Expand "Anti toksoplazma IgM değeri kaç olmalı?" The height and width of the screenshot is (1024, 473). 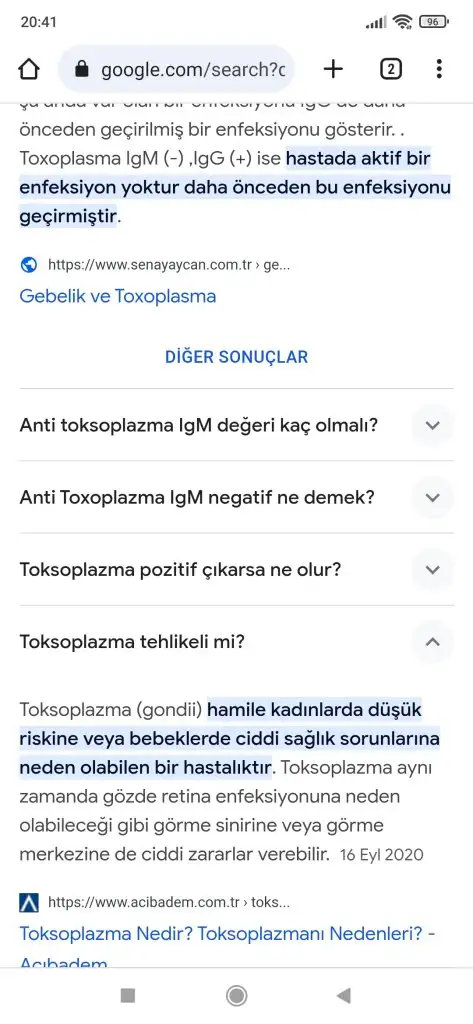coord(236,425)
